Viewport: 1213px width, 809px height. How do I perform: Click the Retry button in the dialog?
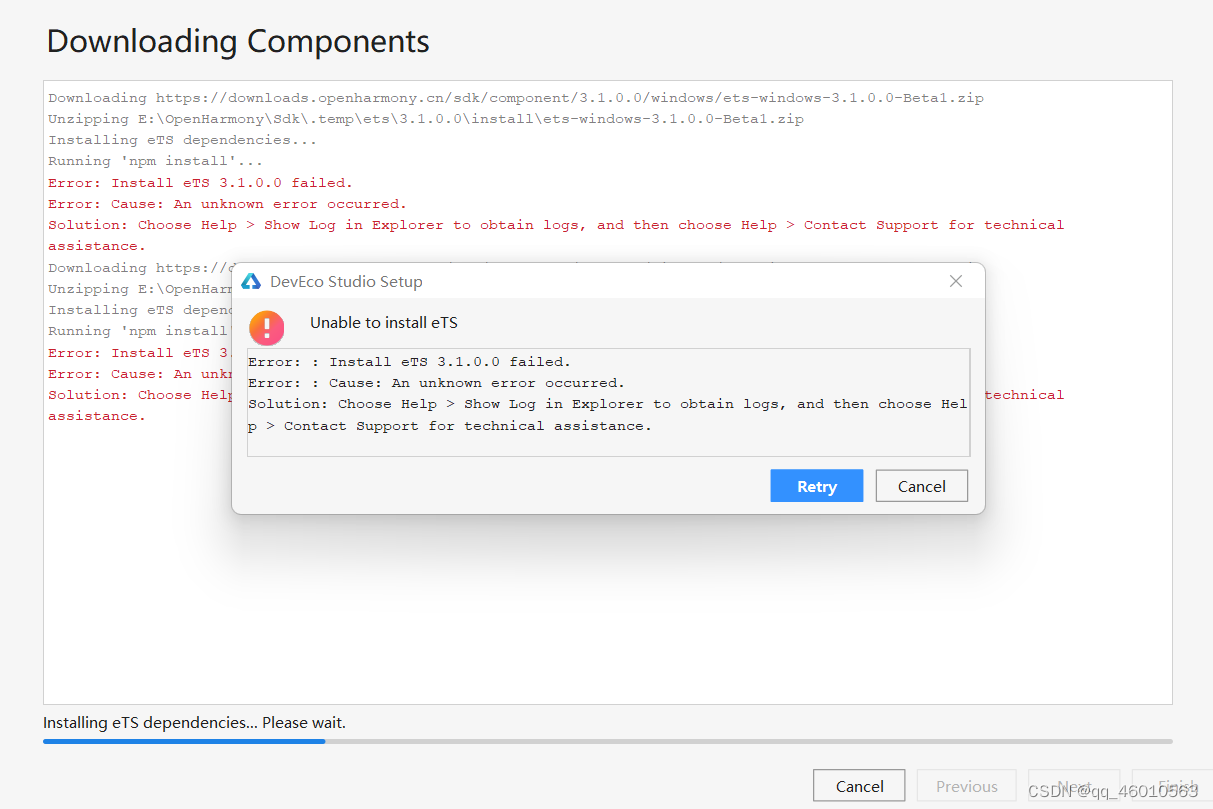[816, 486]
